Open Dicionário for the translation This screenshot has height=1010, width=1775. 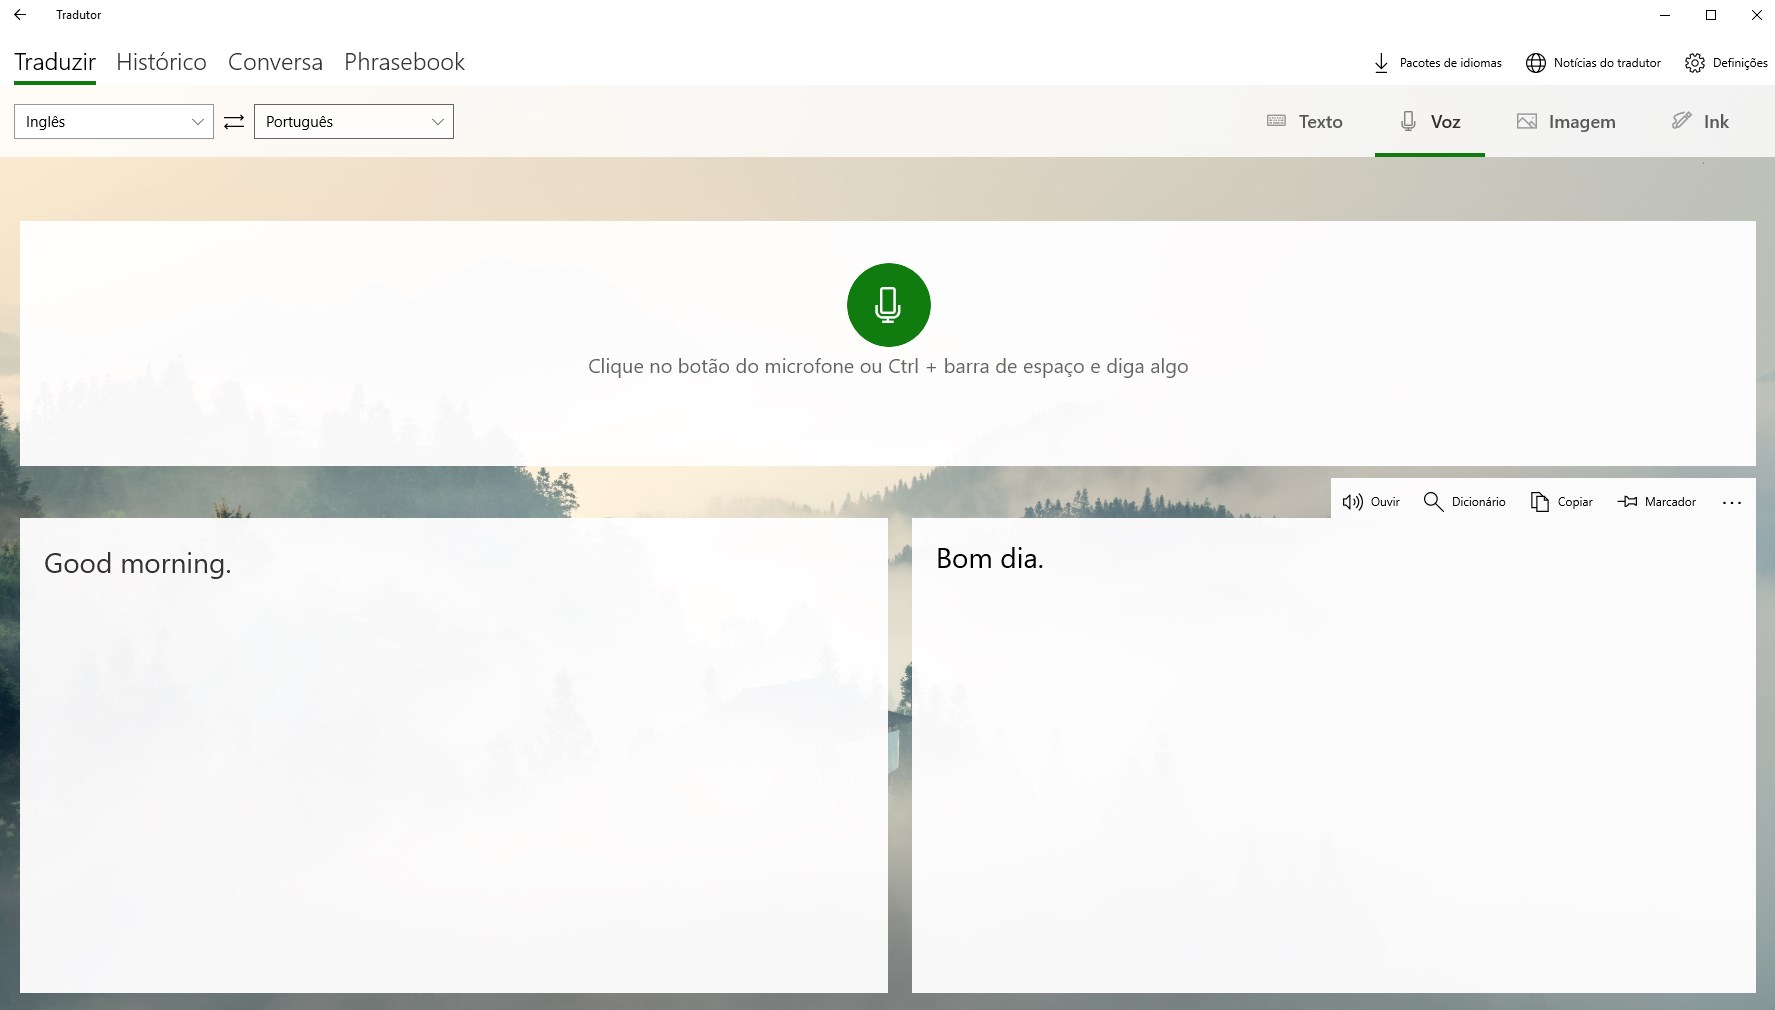[x=1464, y=502]
